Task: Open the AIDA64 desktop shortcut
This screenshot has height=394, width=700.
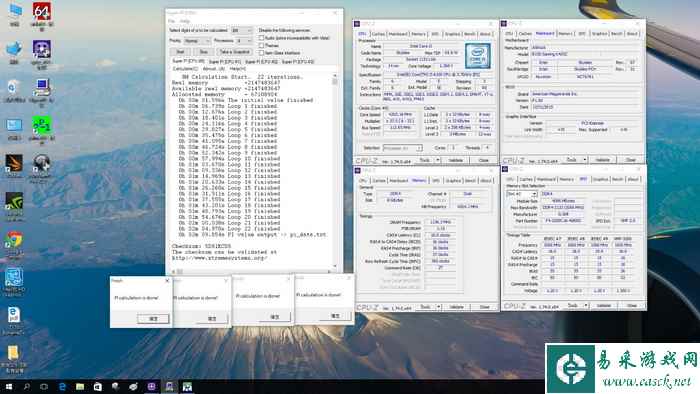Action: (x=42, y=12)
